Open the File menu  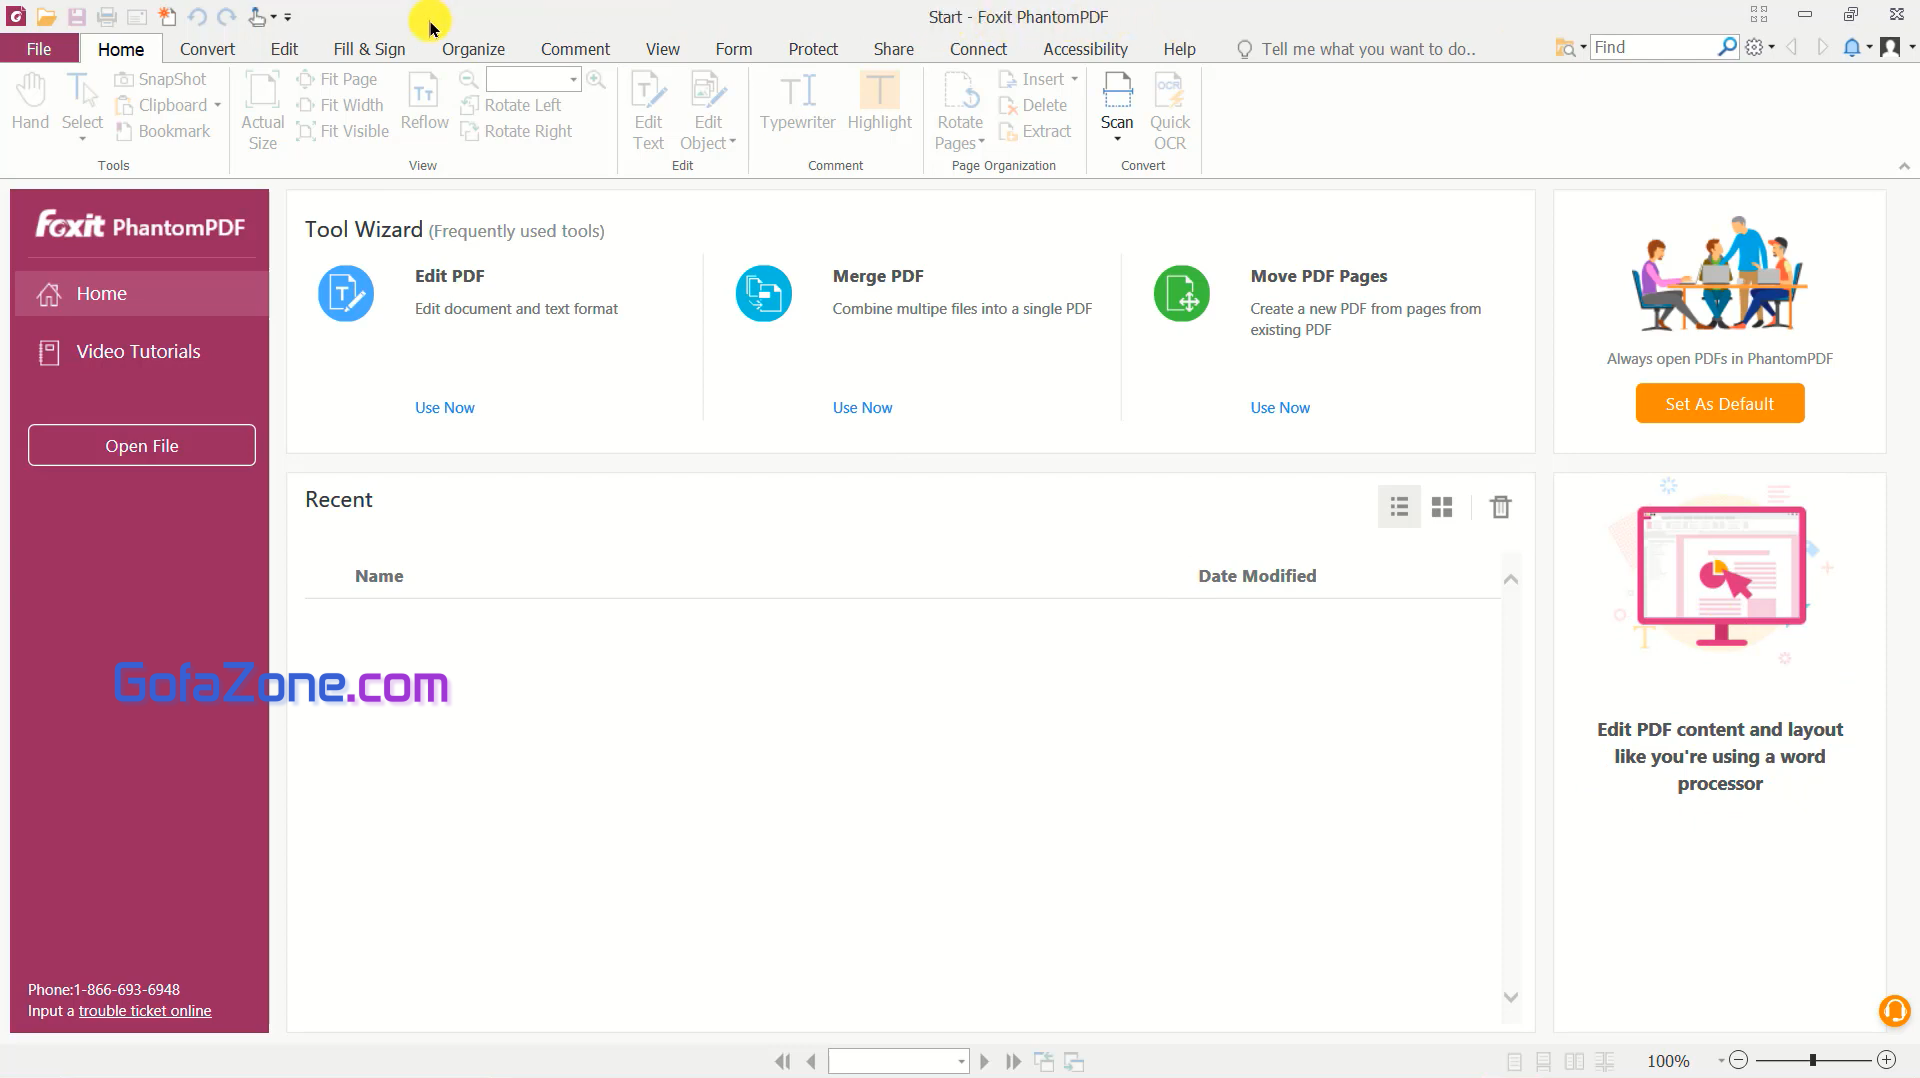point(39,49)
